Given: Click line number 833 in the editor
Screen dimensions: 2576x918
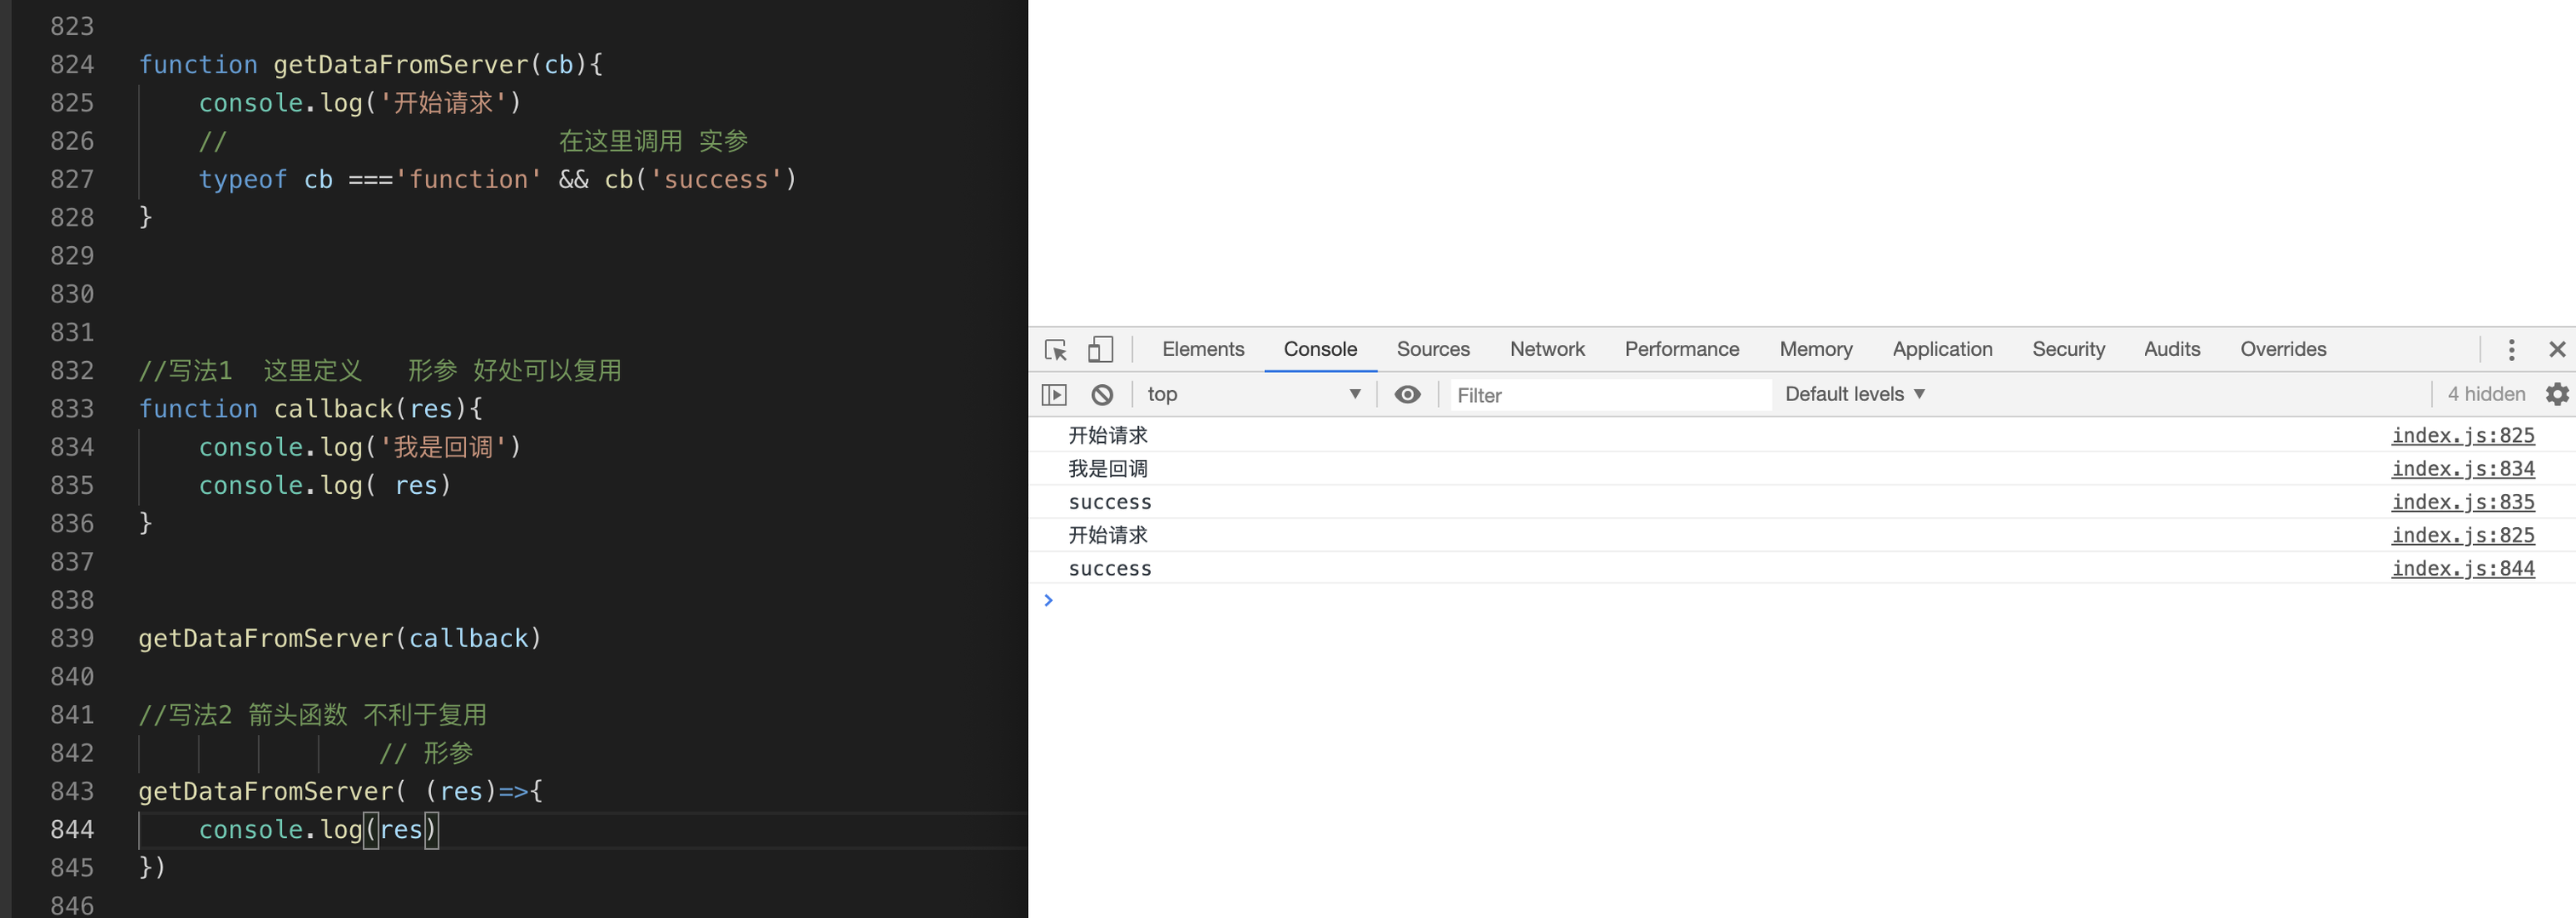Looking at the screenshot, I should [72, 408].
